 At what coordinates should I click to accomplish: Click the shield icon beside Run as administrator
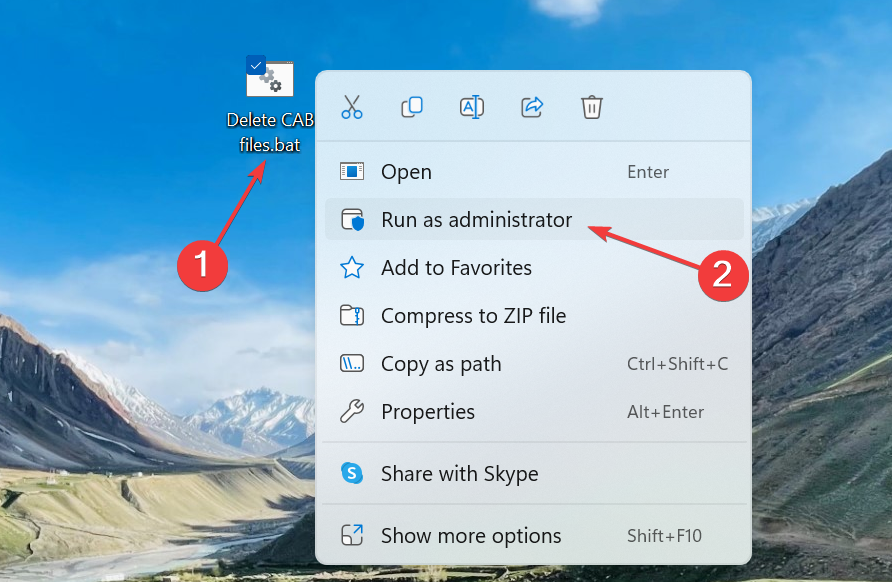click(352, 220)
